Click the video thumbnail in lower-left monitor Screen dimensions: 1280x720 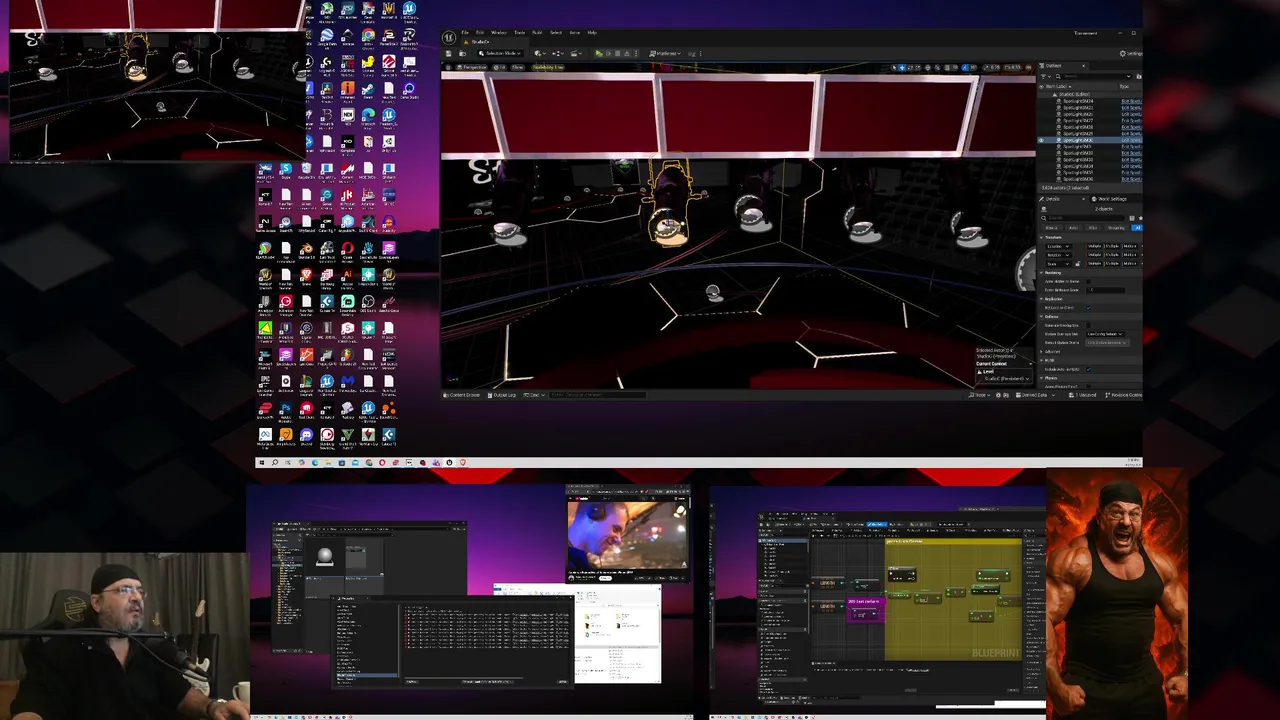coord(627,535)
